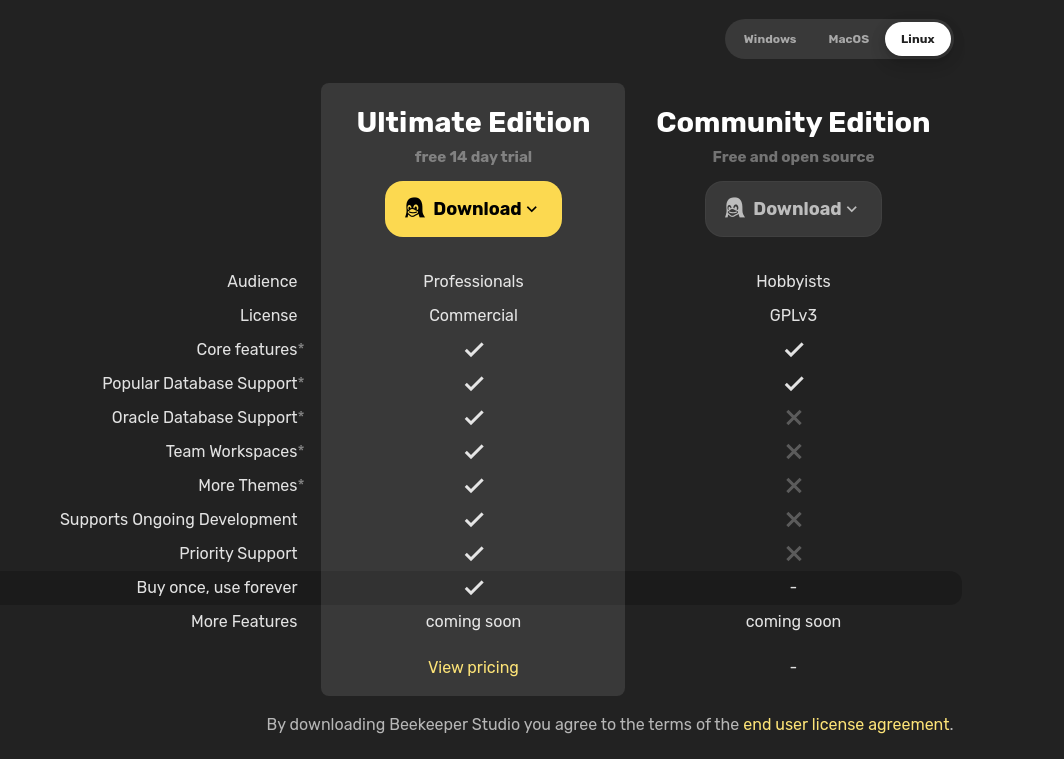
Task: Click Community X mark for Team Workspaces
Action: pyautogui.click(x=794, y=451)
